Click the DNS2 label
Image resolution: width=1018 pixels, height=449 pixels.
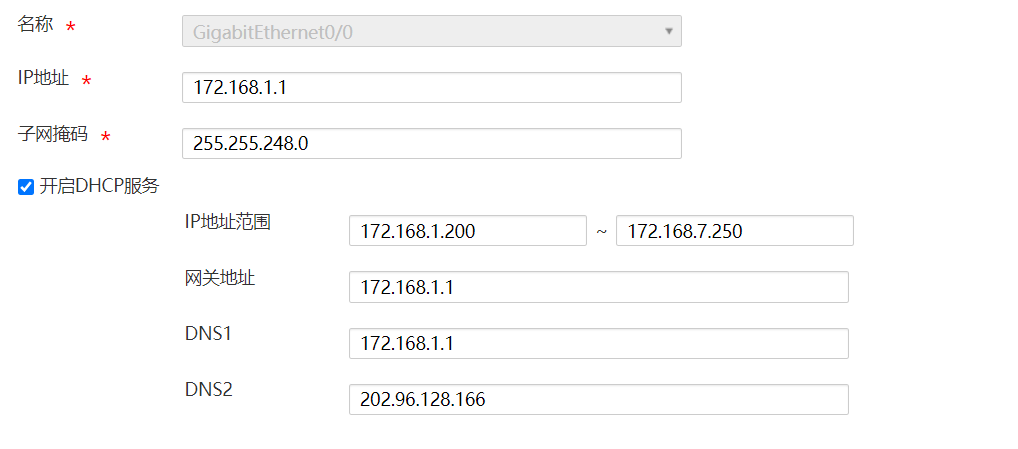(x=208, y=389)
